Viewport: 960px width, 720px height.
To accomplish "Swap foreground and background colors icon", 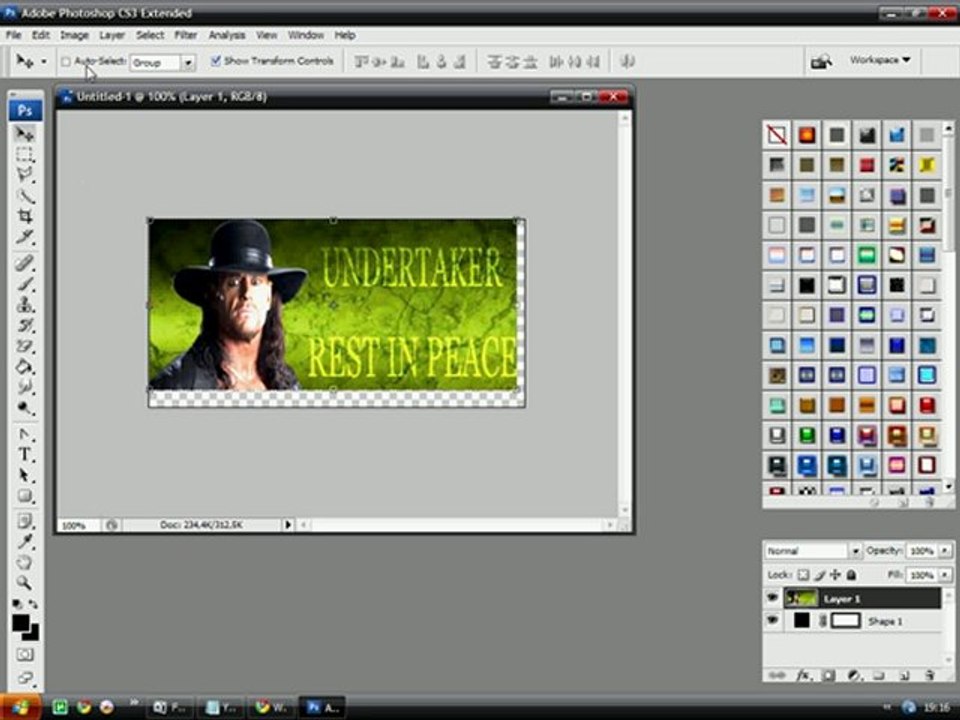I will click(x=33, y=605).
